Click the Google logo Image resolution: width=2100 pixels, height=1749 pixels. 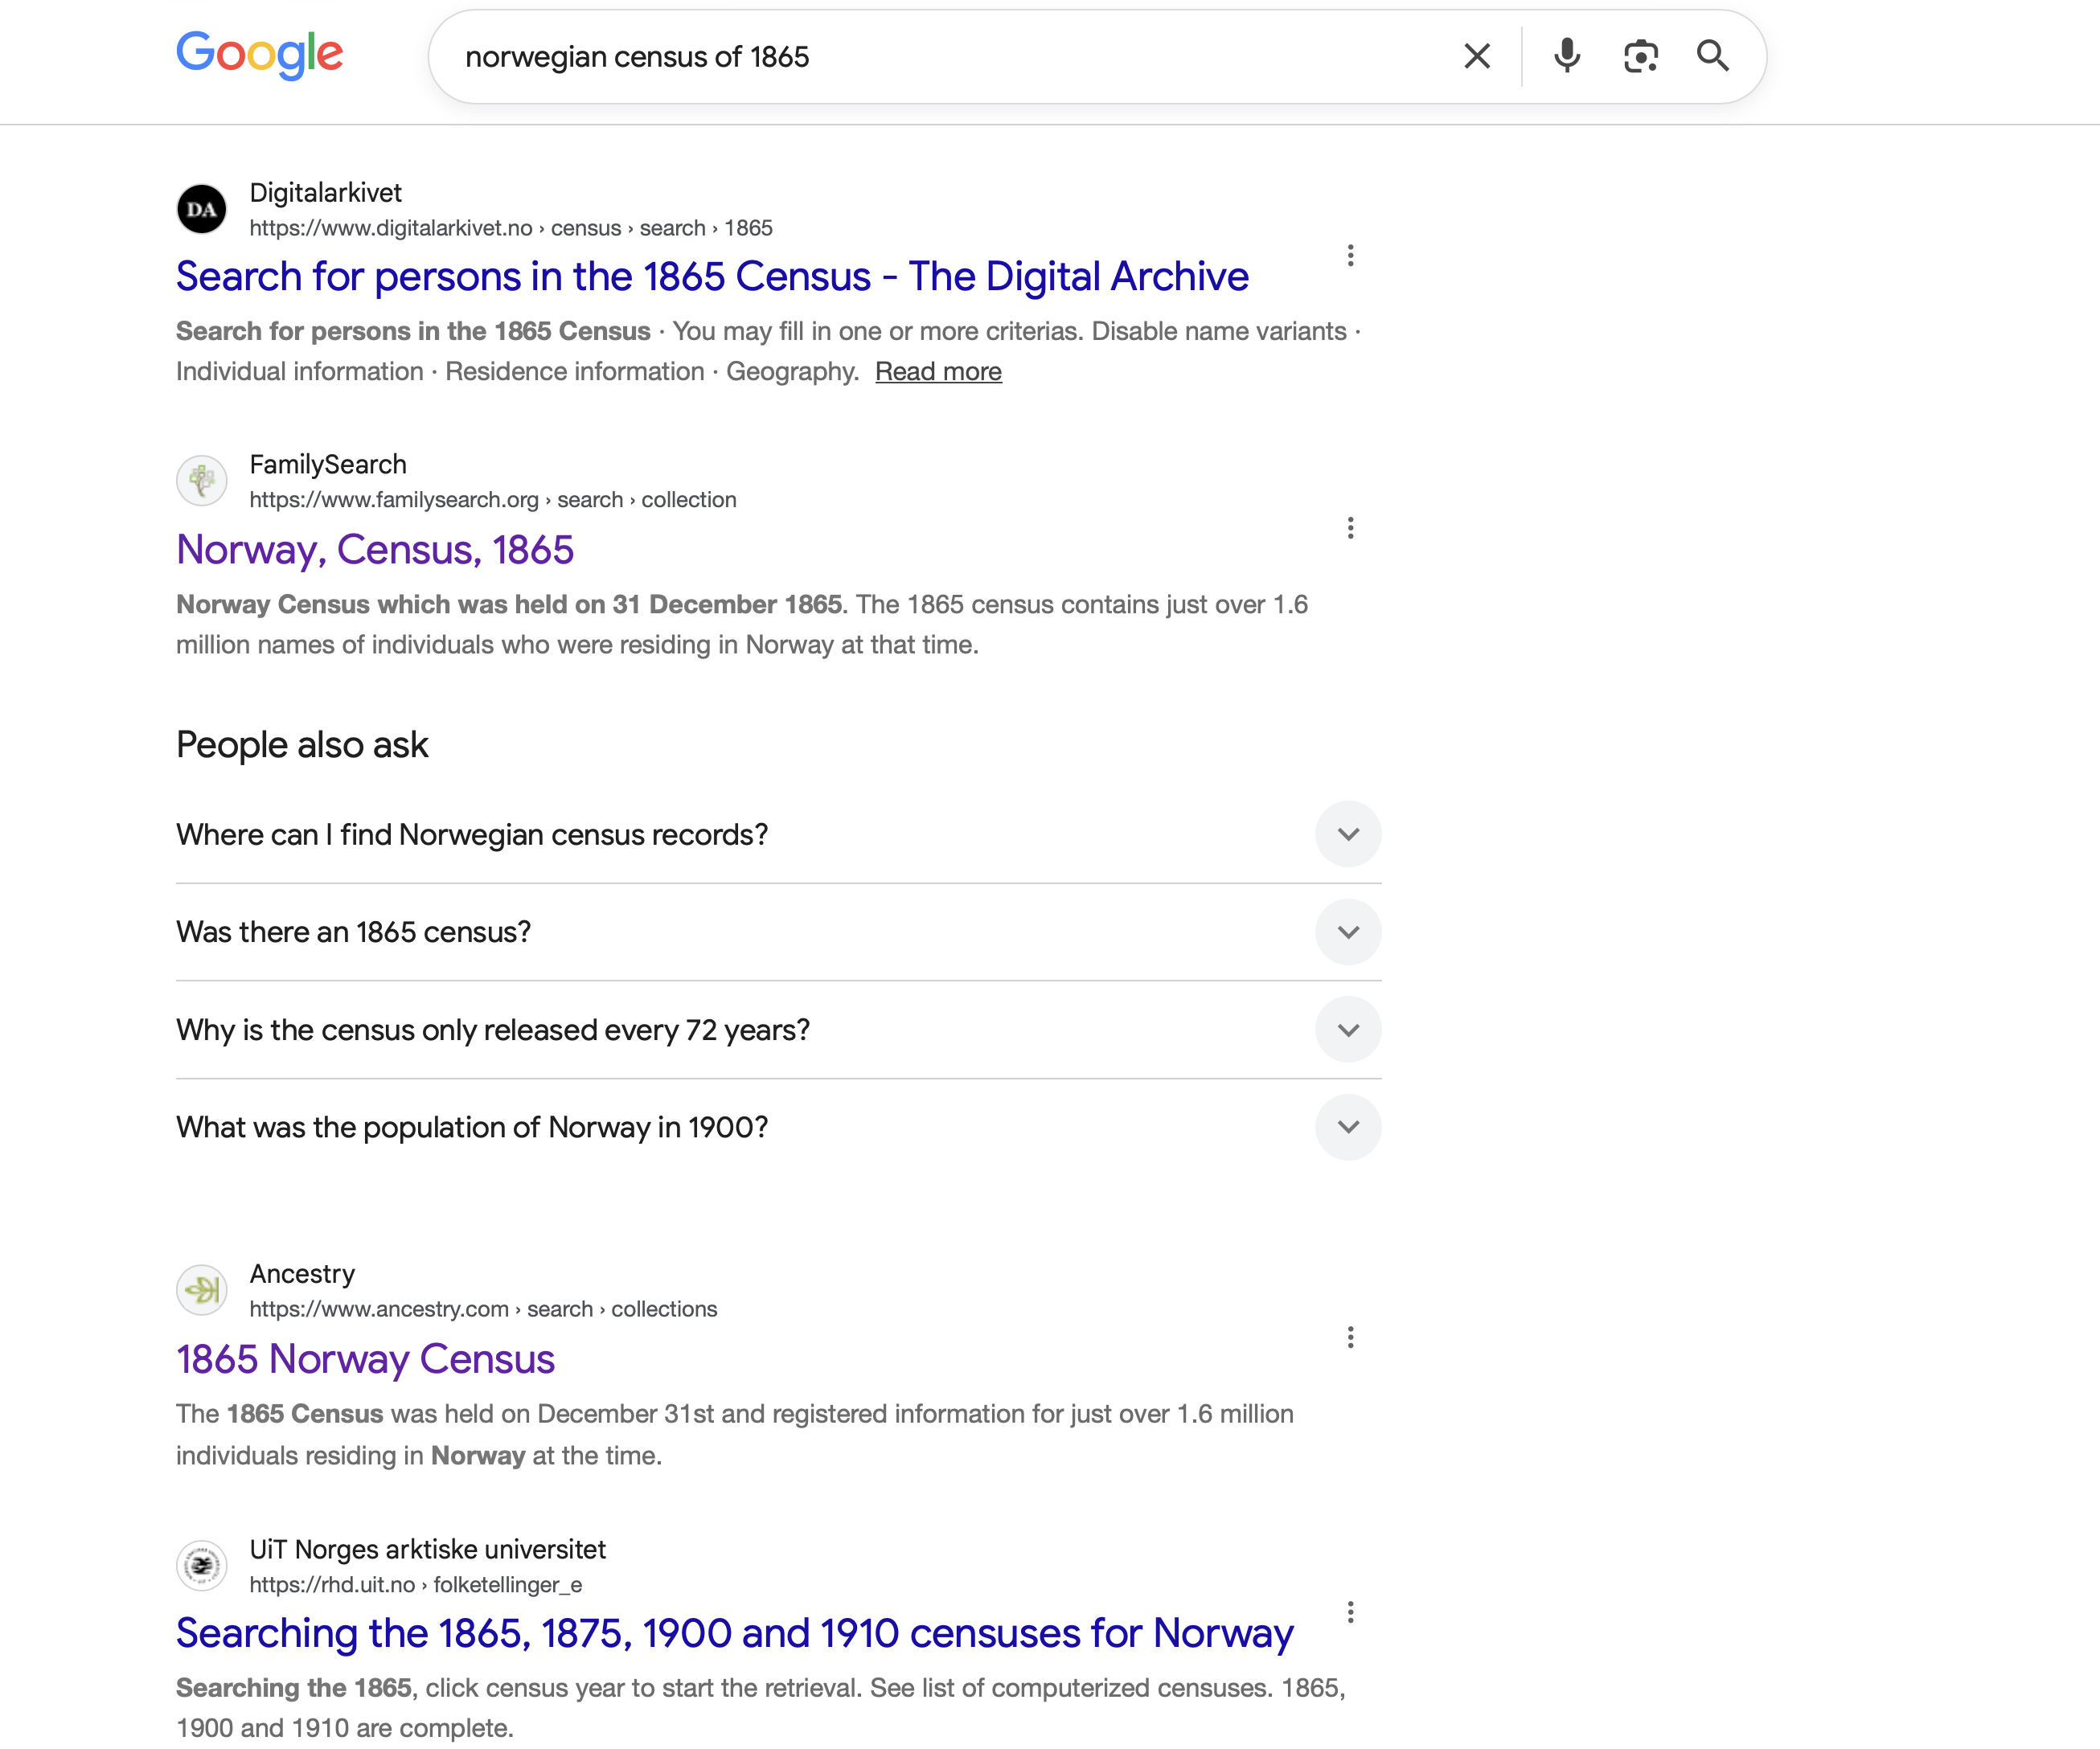(260, 55)
